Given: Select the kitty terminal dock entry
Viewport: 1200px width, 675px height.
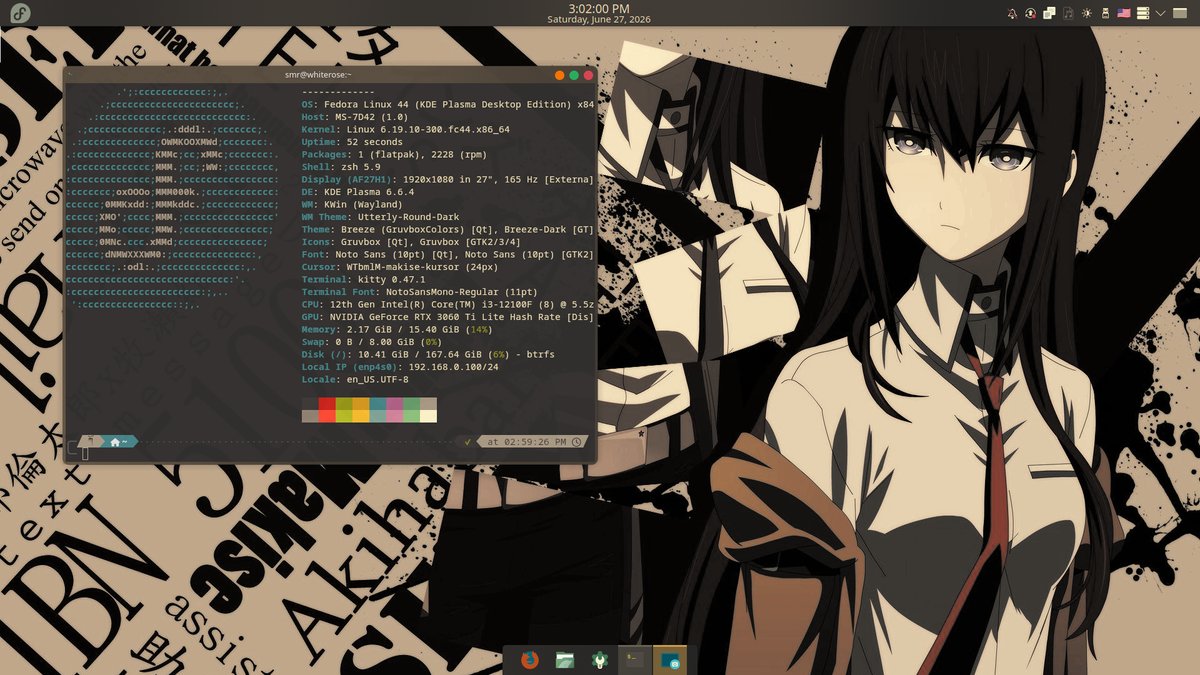Looking at the screenshot, I should [633, 659].
